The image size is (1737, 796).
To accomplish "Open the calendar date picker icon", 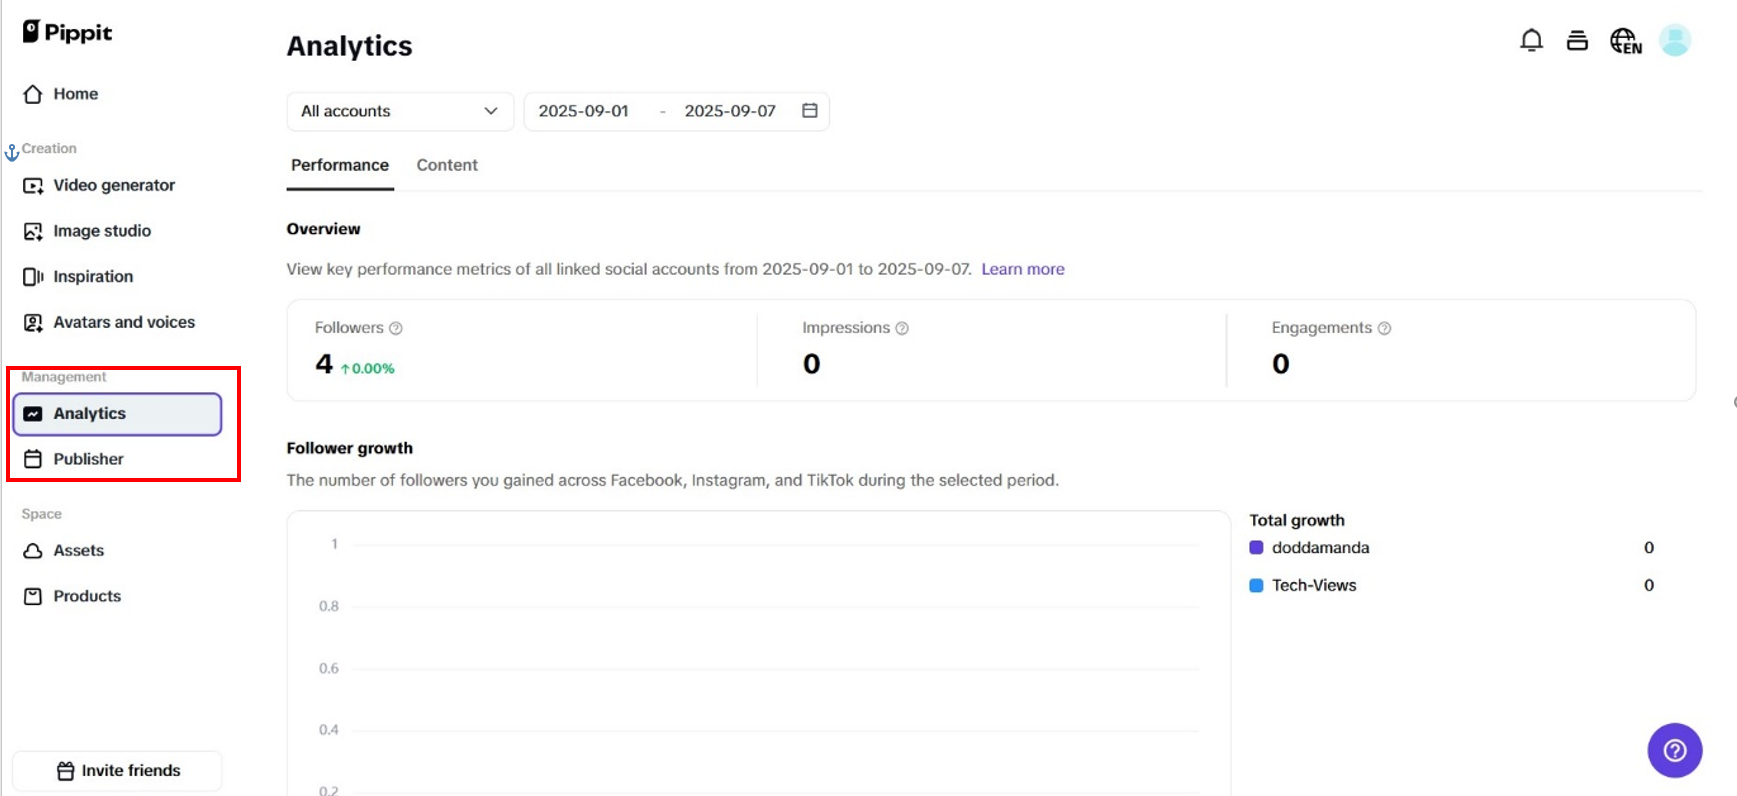I will (810, 111).
